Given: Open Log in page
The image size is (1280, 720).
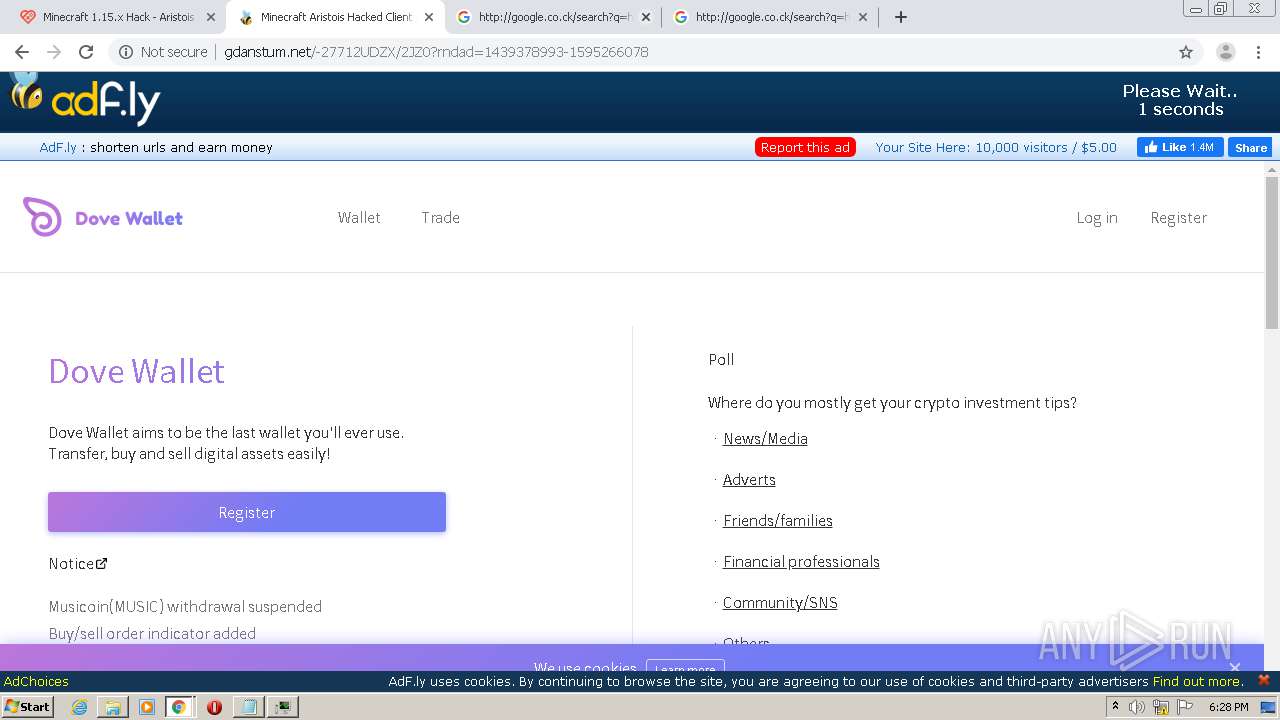Looking at the screenshot, I should (1097, 217).
